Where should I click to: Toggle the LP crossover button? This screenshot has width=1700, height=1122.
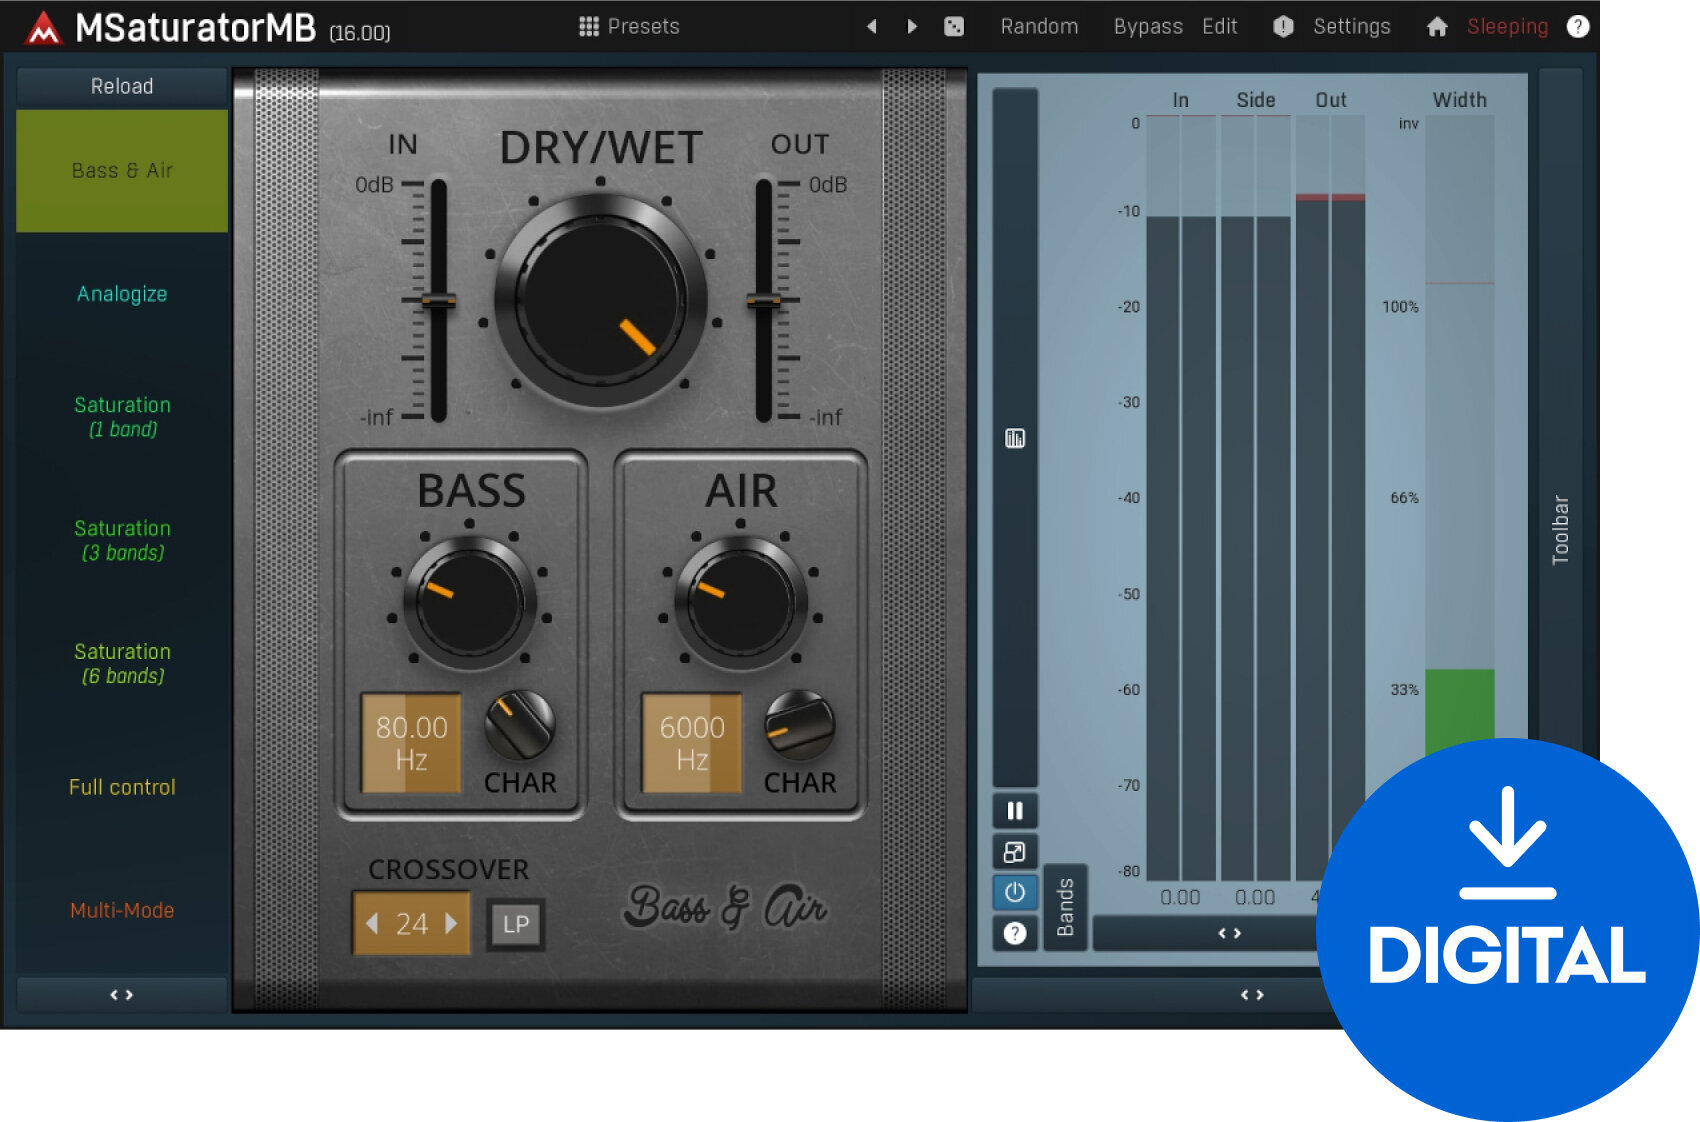coord(516,924)
